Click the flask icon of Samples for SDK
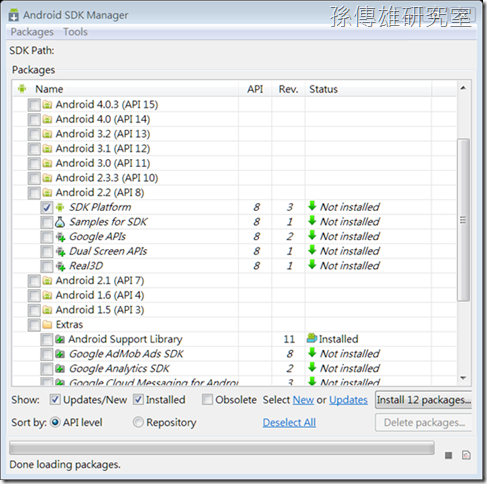Image resolution: width=487 pixels, height=484 pixels. coord(60,222)
